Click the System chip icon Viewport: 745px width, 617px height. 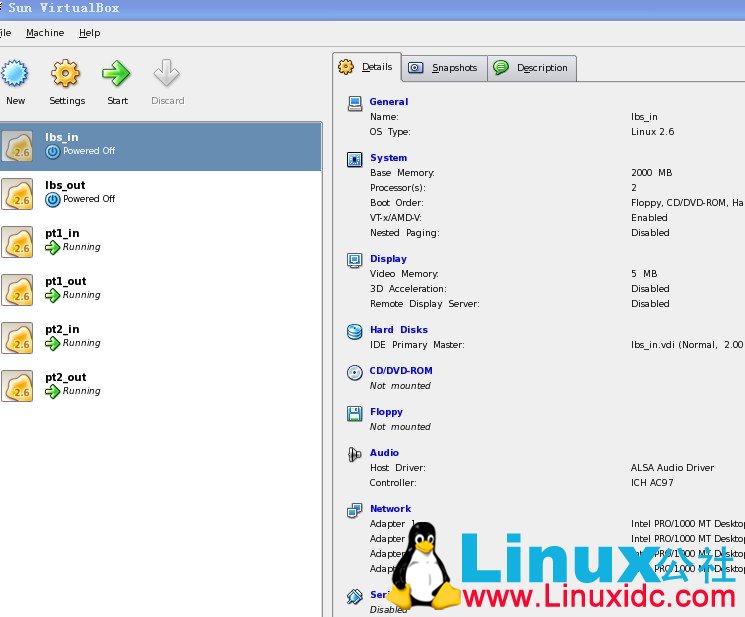354,158
